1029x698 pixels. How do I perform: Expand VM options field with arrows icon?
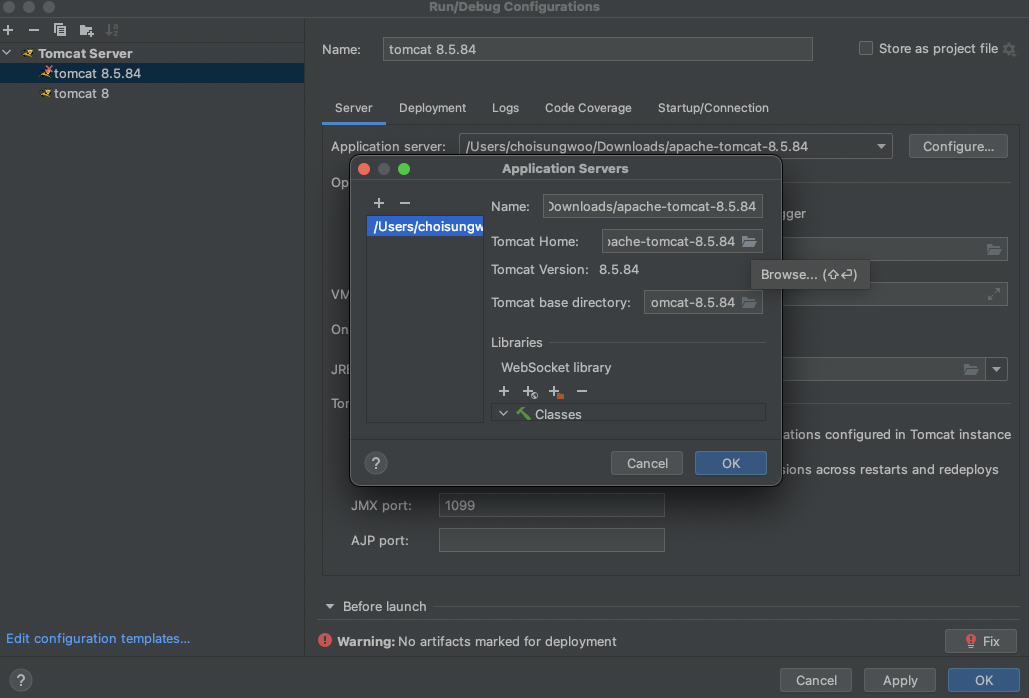coord(994,295)
